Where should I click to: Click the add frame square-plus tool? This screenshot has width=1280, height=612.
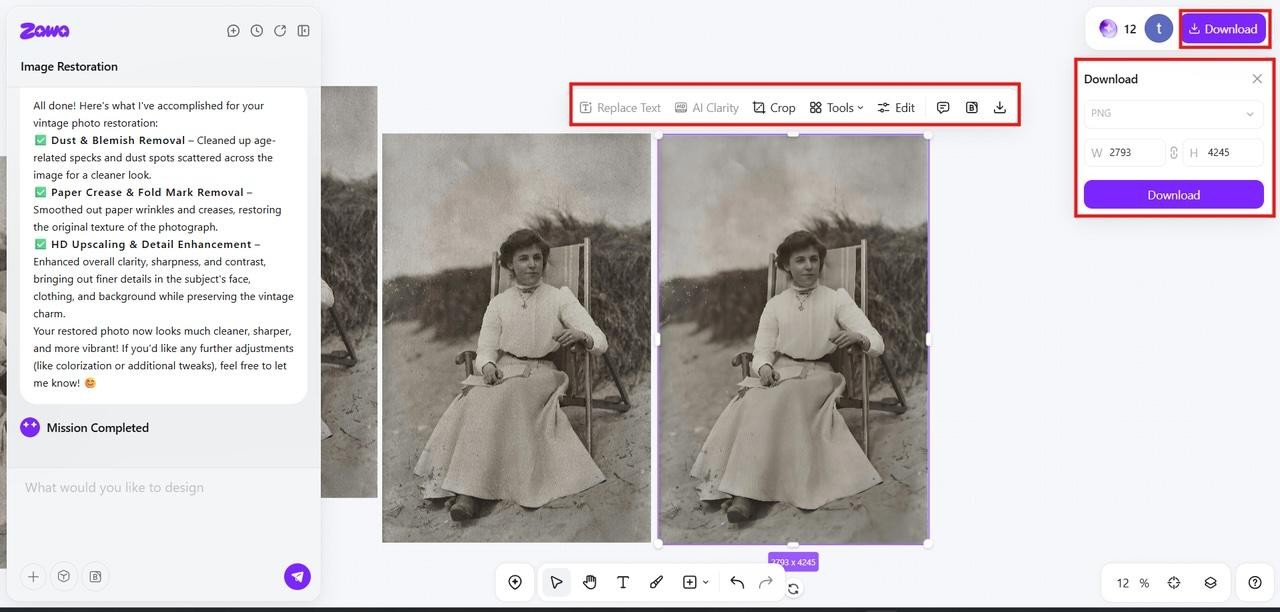pyautogui.click(x=690, y=582)
